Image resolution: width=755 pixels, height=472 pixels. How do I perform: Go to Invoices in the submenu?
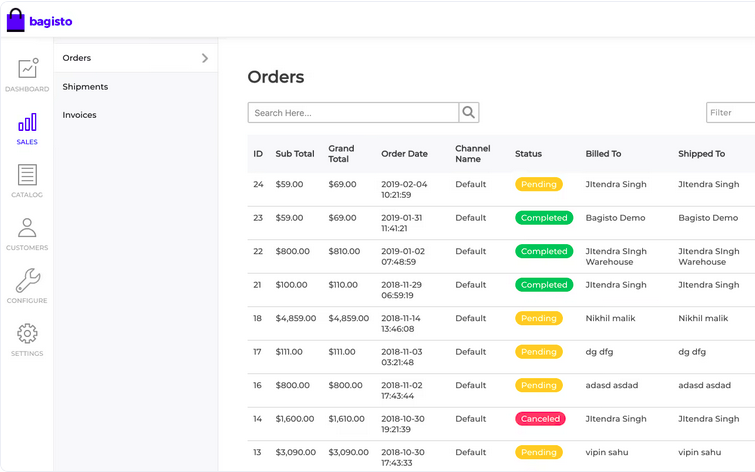(80, 115)
